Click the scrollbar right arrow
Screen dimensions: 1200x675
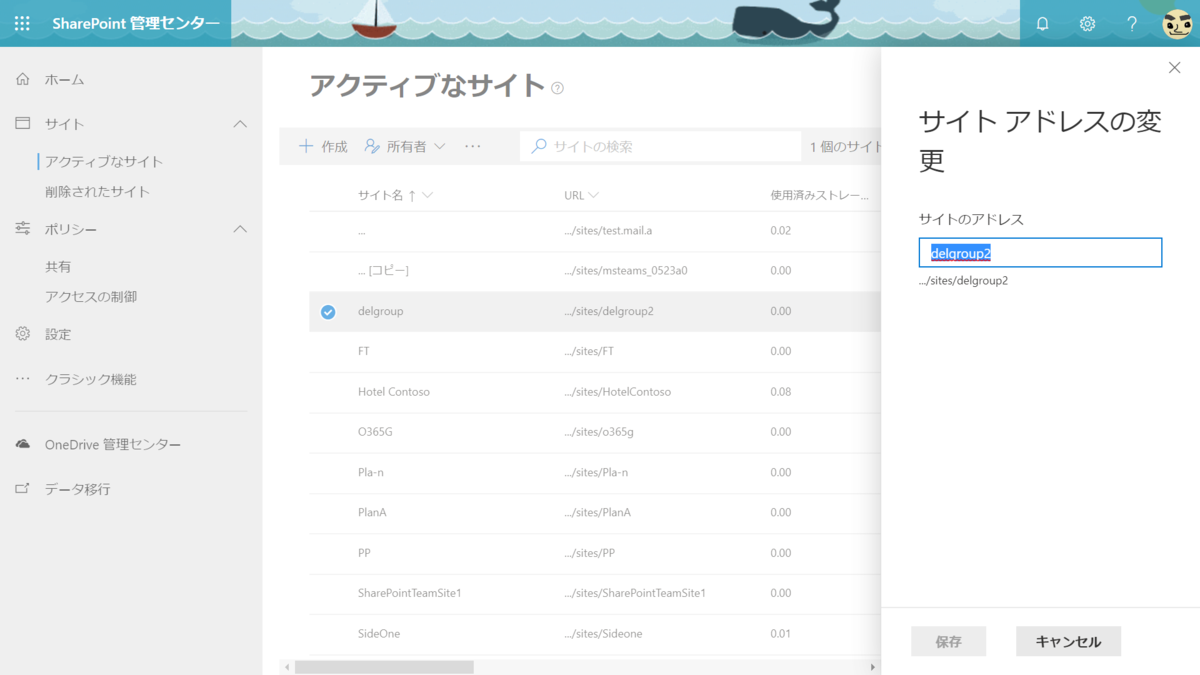click(x=872, y=667)
